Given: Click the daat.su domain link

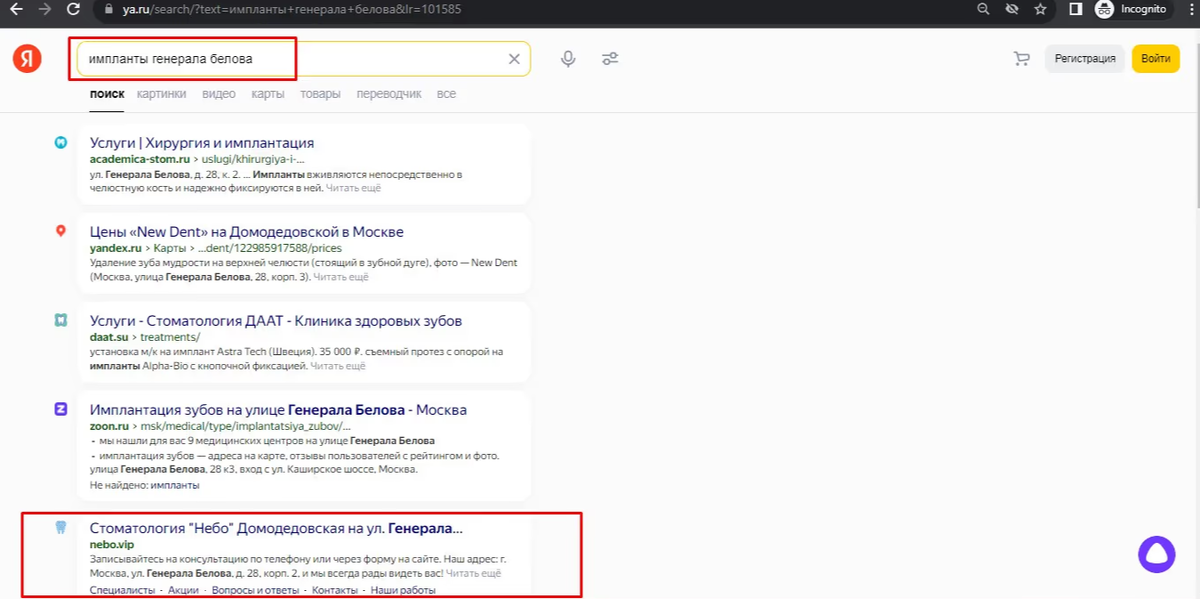Looking at the screenshot, I should pos(109,337).
